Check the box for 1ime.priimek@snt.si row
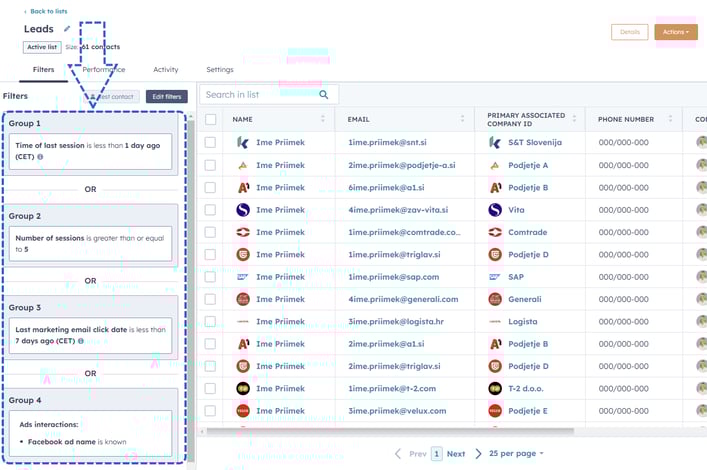The height and width of the screenshot is (470, 707). 210,143
